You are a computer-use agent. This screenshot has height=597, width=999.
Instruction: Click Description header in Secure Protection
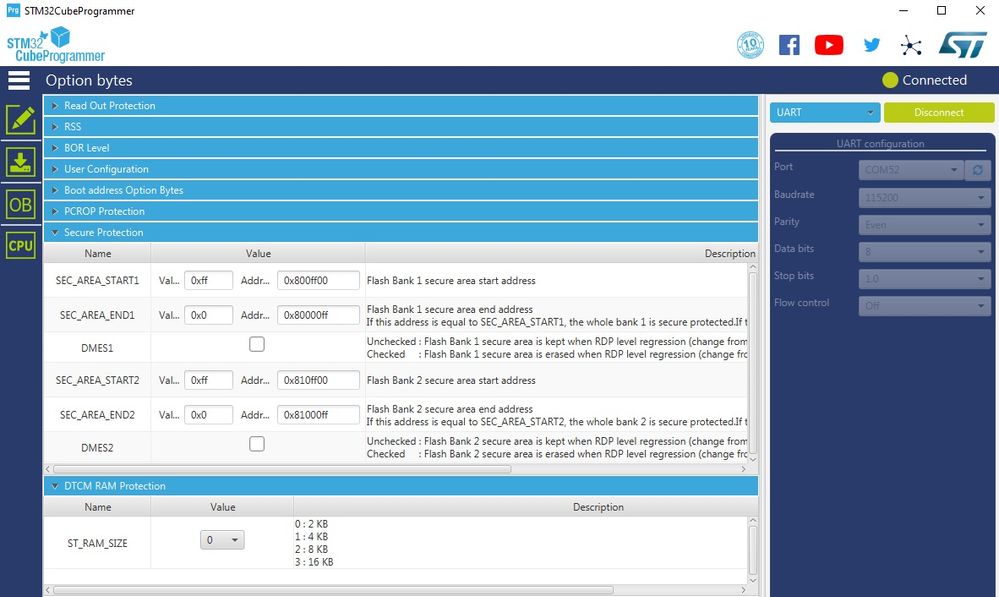pyautogui.click(x=729, y=254)
